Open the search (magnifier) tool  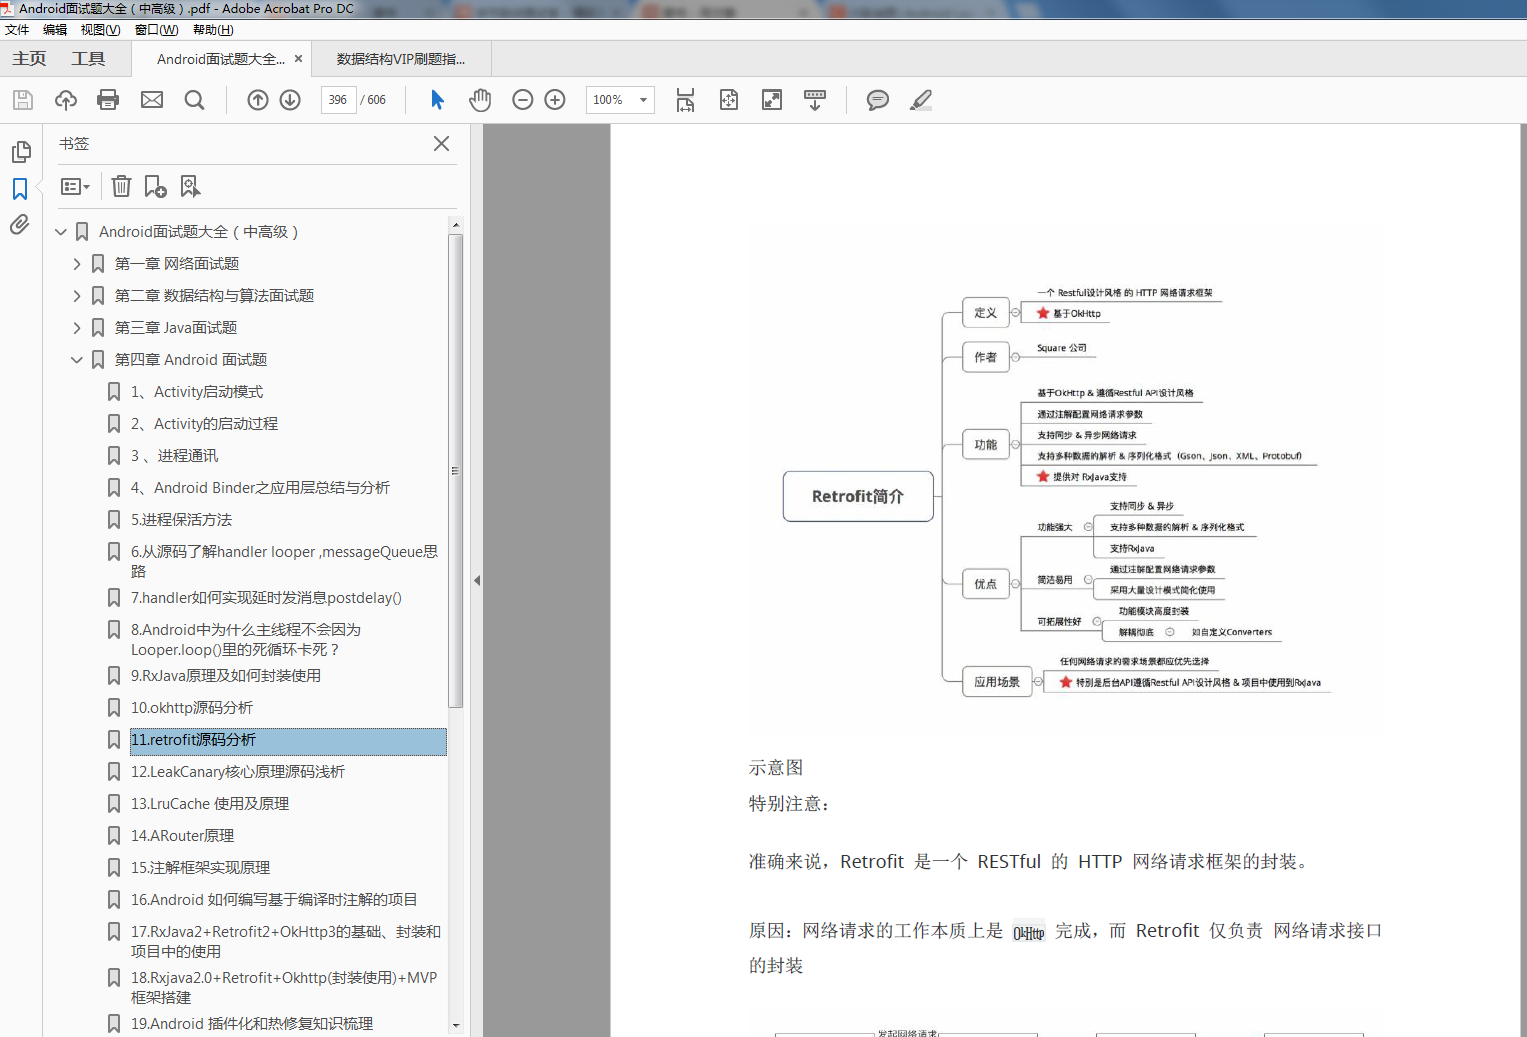coord(195,100)
